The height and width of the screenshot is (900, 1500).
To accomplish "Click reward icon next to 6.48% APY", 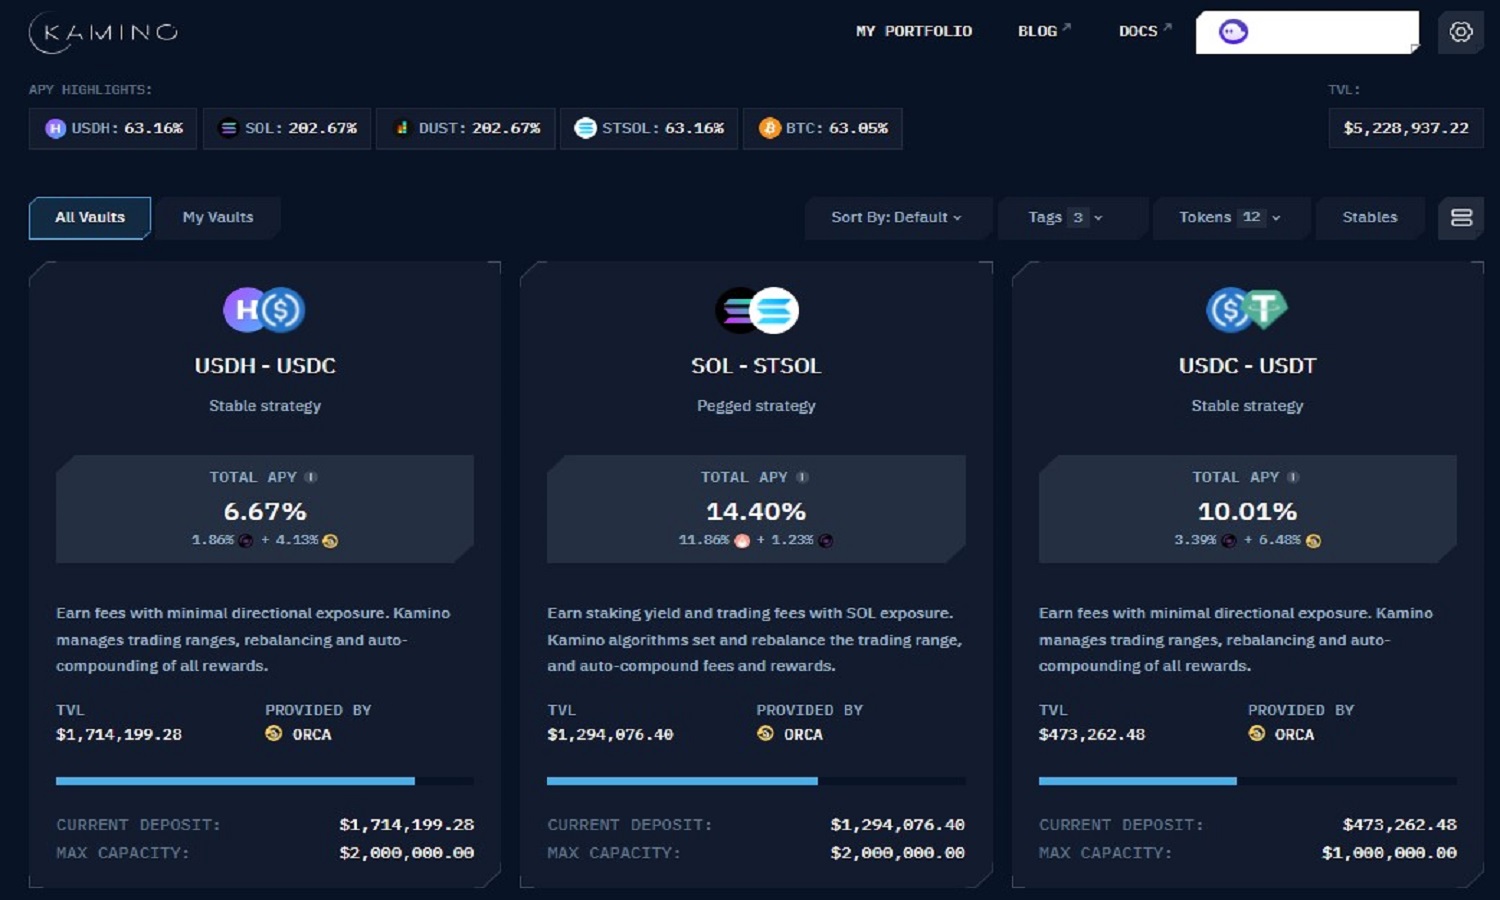I will [1313, 541].
